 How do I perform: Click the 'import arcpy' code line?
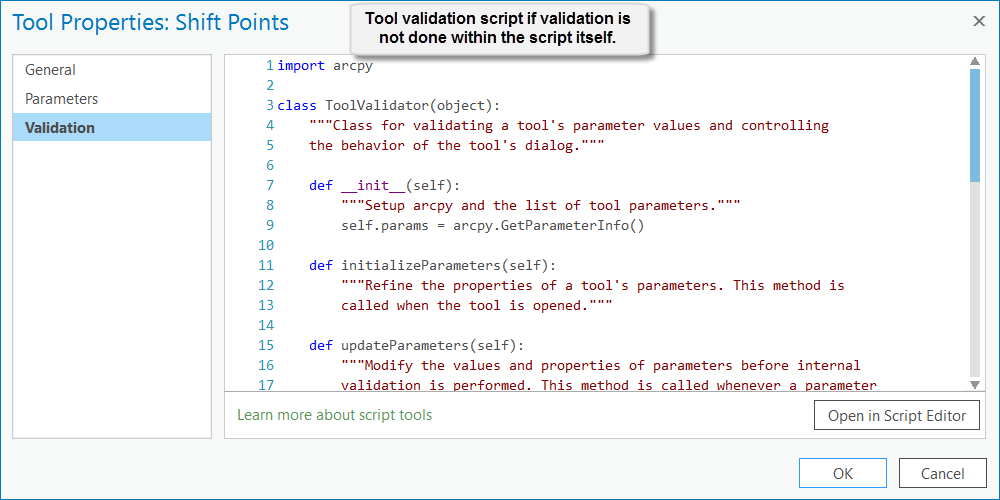click(x=325, y=65)
